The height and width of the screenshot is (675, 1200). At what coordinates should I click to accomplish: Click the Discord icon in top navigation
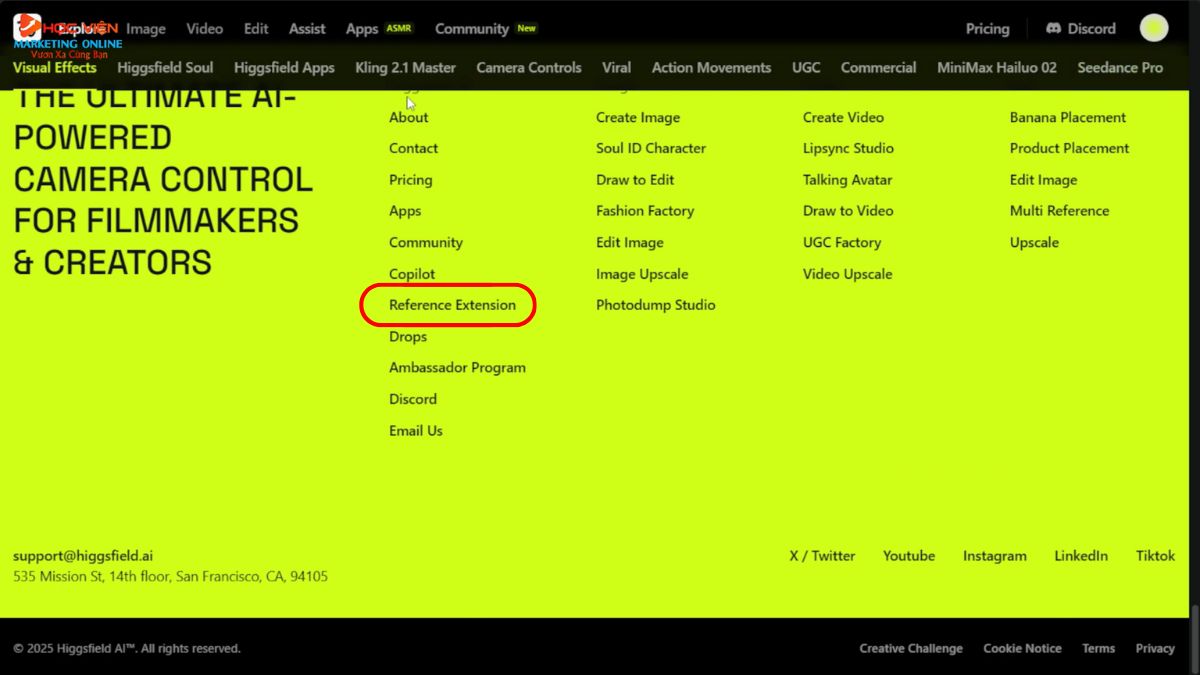tap(1053, 29)
